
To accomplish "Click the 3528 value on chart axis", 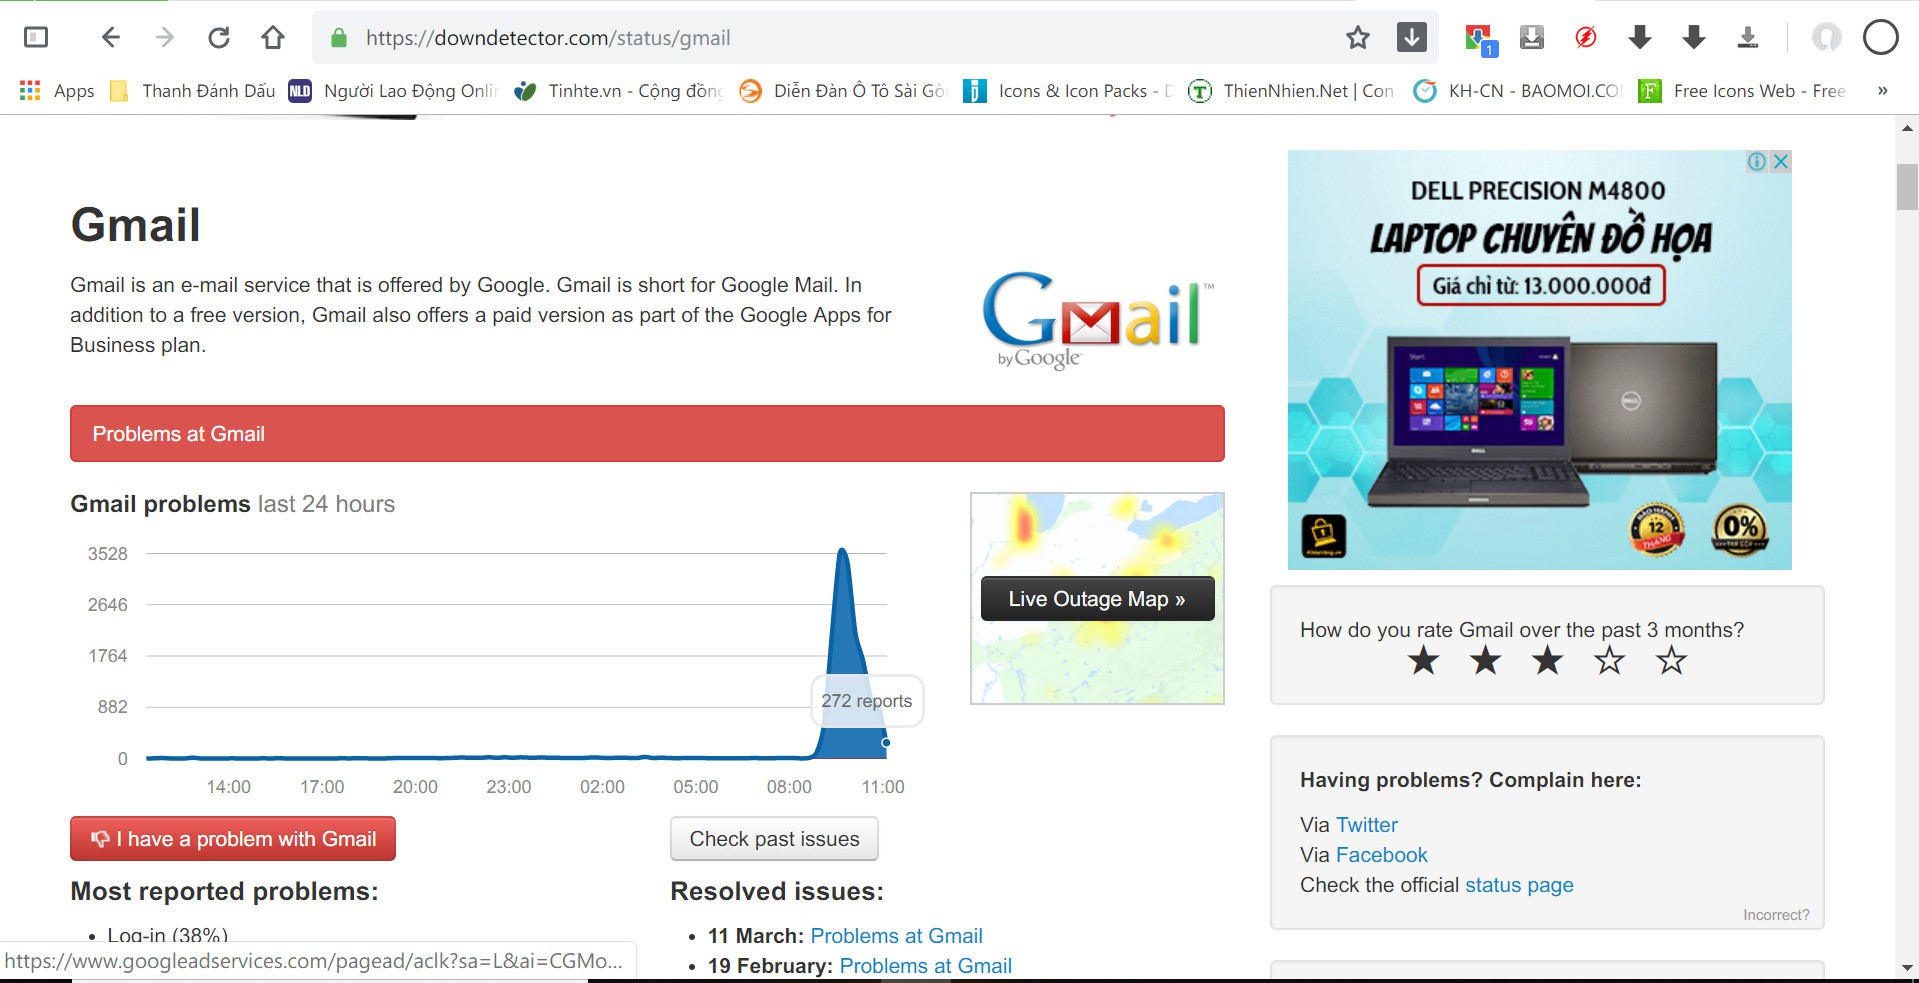I will [108, 554].
